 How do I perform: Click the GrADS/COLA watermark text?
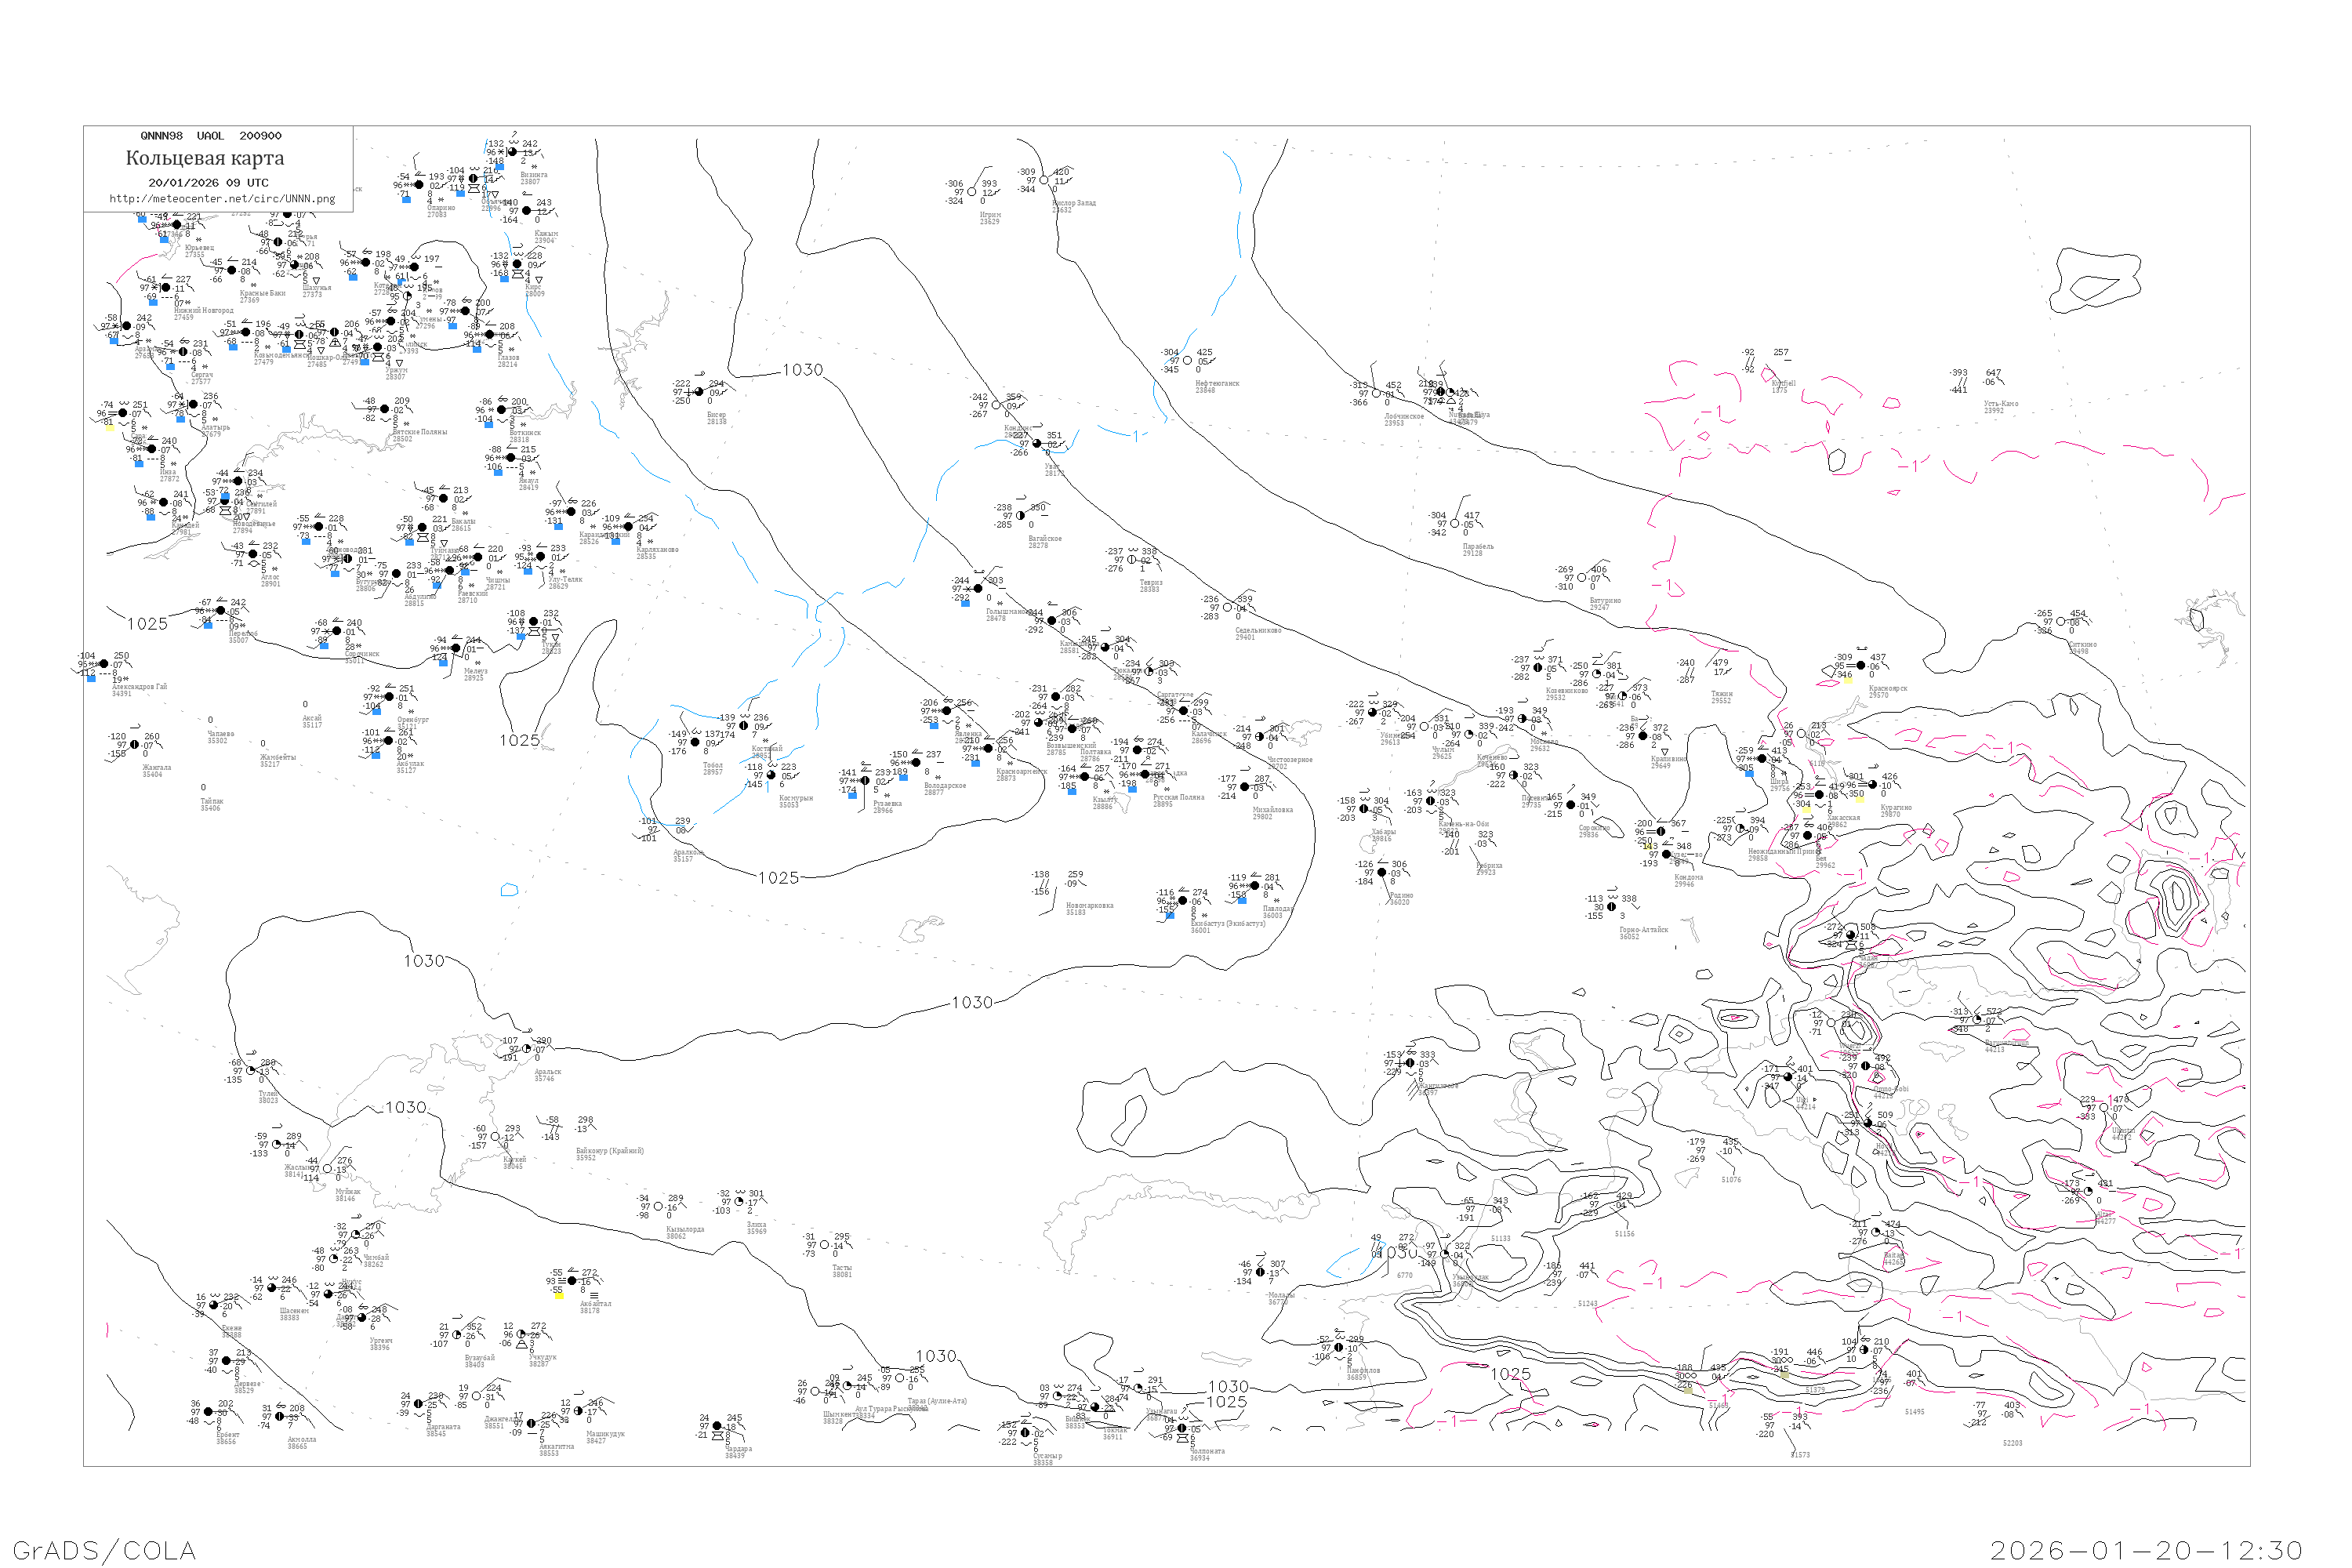[104, 1550]
